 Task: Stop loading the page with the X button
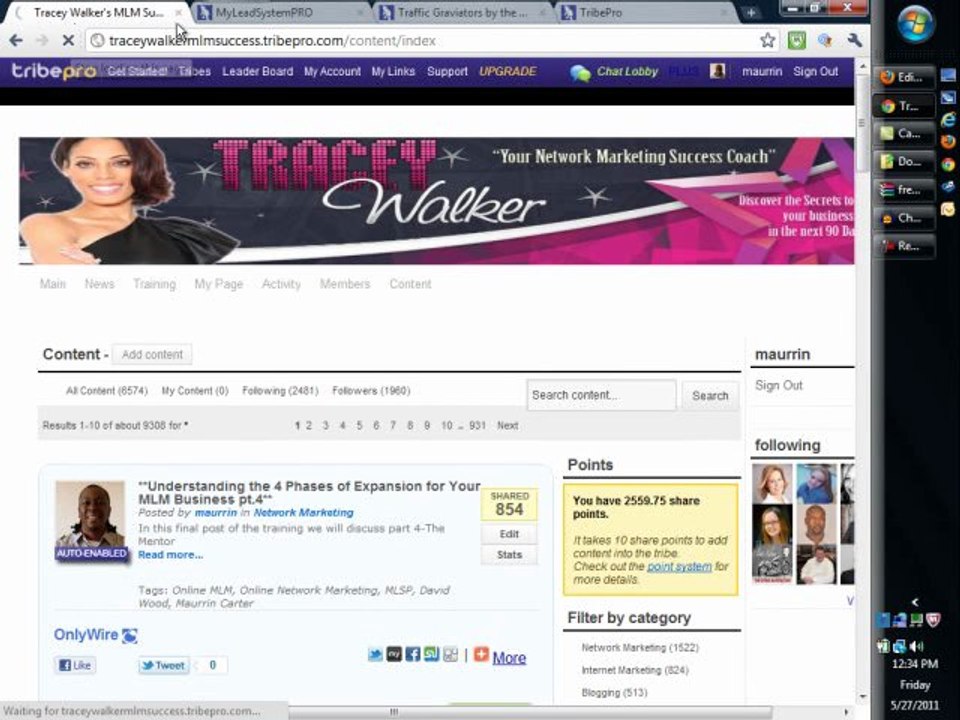[x=68, y=40]
